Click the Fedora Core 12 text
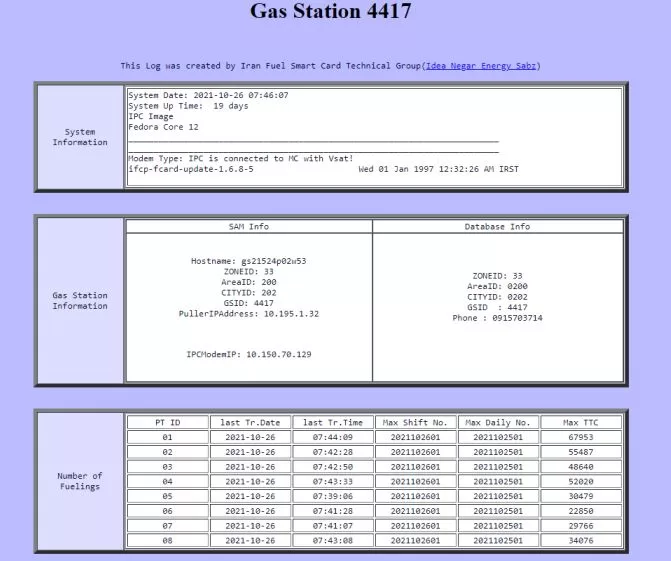Image resolution: width=671 pixels, height=561 pixels. click(x=163, y=127)
